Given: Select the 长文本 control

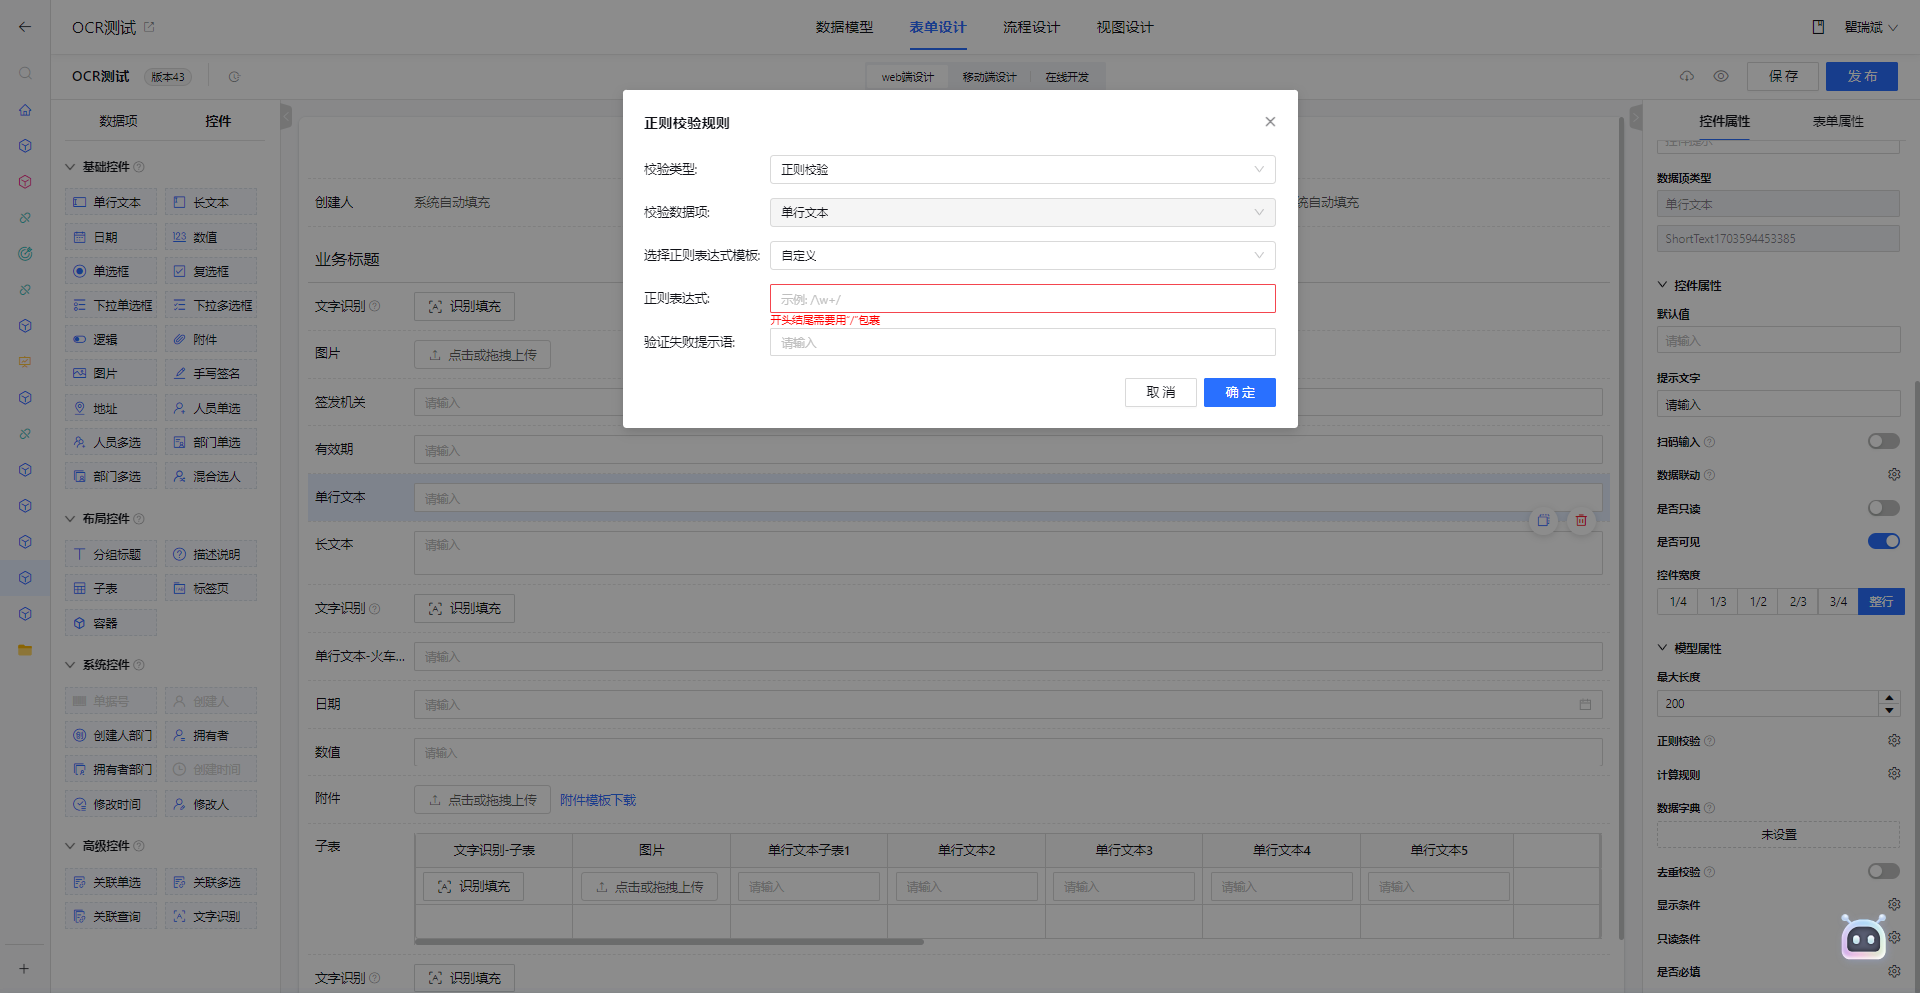Looking at the screenshot, I should pos(211,203).
